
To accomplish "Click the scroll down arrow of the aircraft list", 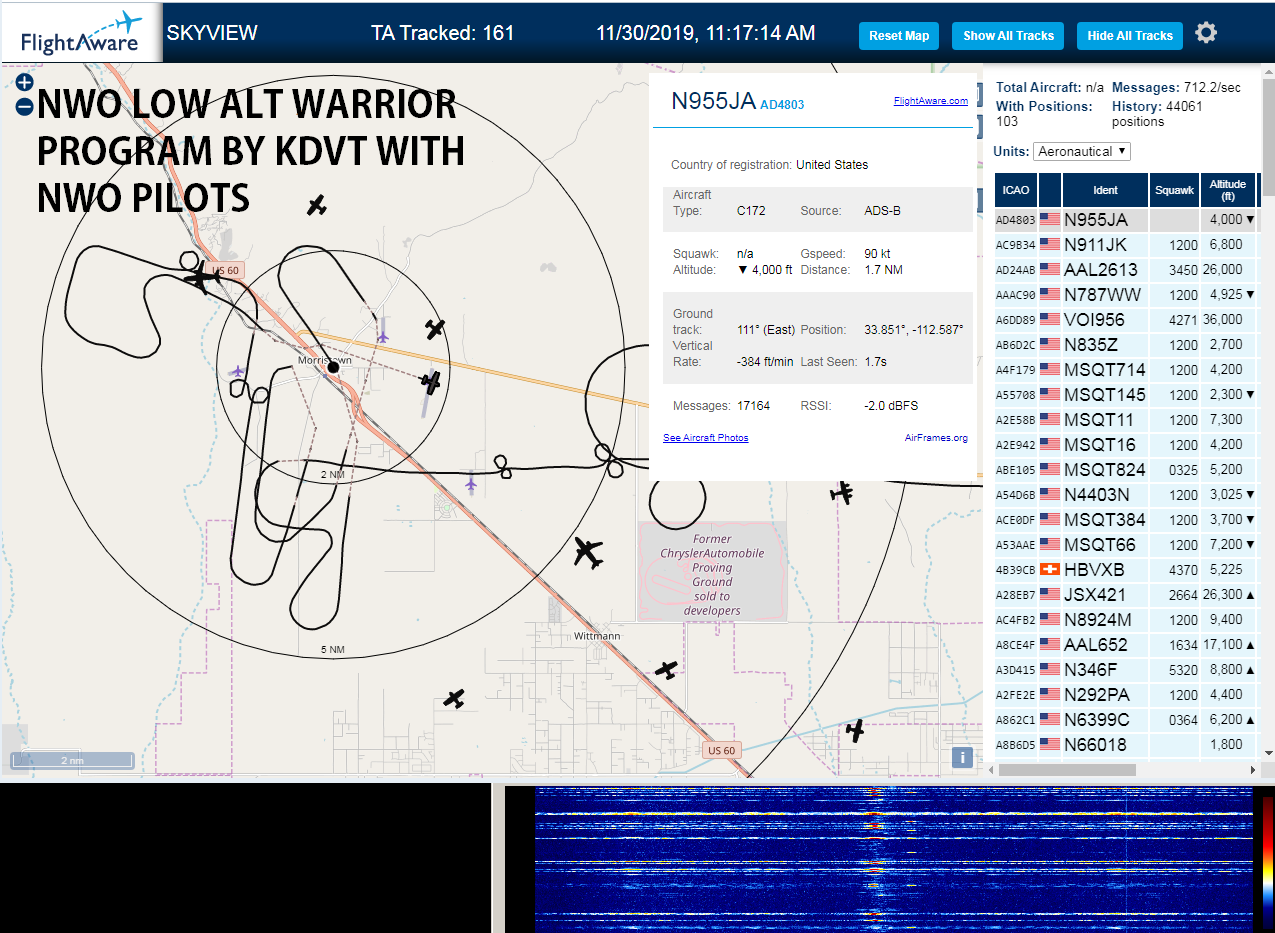I will point(1268,753).
